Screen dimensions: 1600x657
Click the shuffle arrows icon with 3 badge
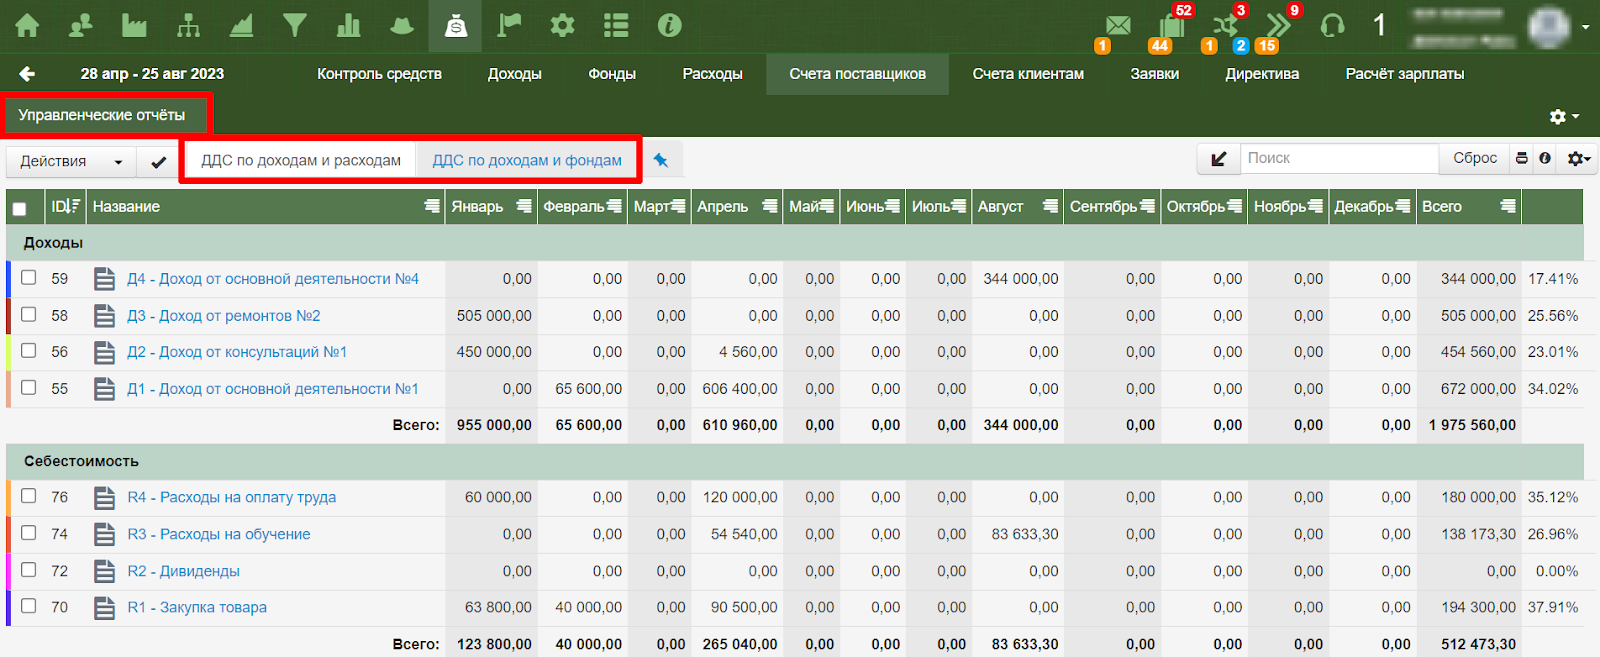[1225, 26]
